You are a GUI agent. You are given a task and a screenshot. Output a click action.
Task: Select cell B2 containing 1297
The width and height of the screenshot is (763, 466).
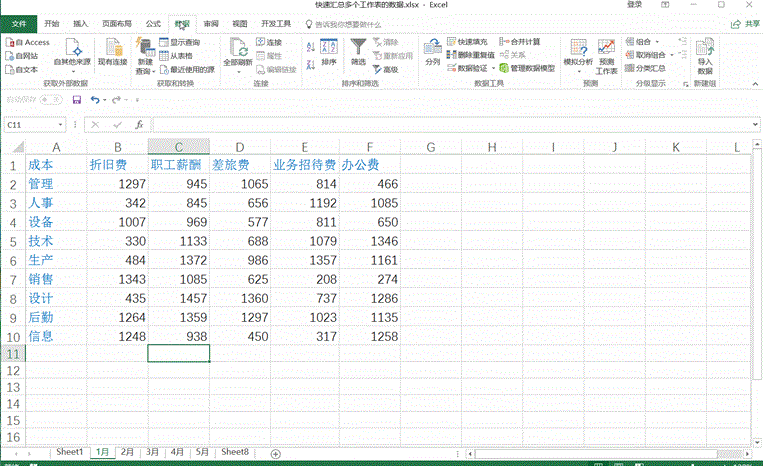[x=117, y=184]
